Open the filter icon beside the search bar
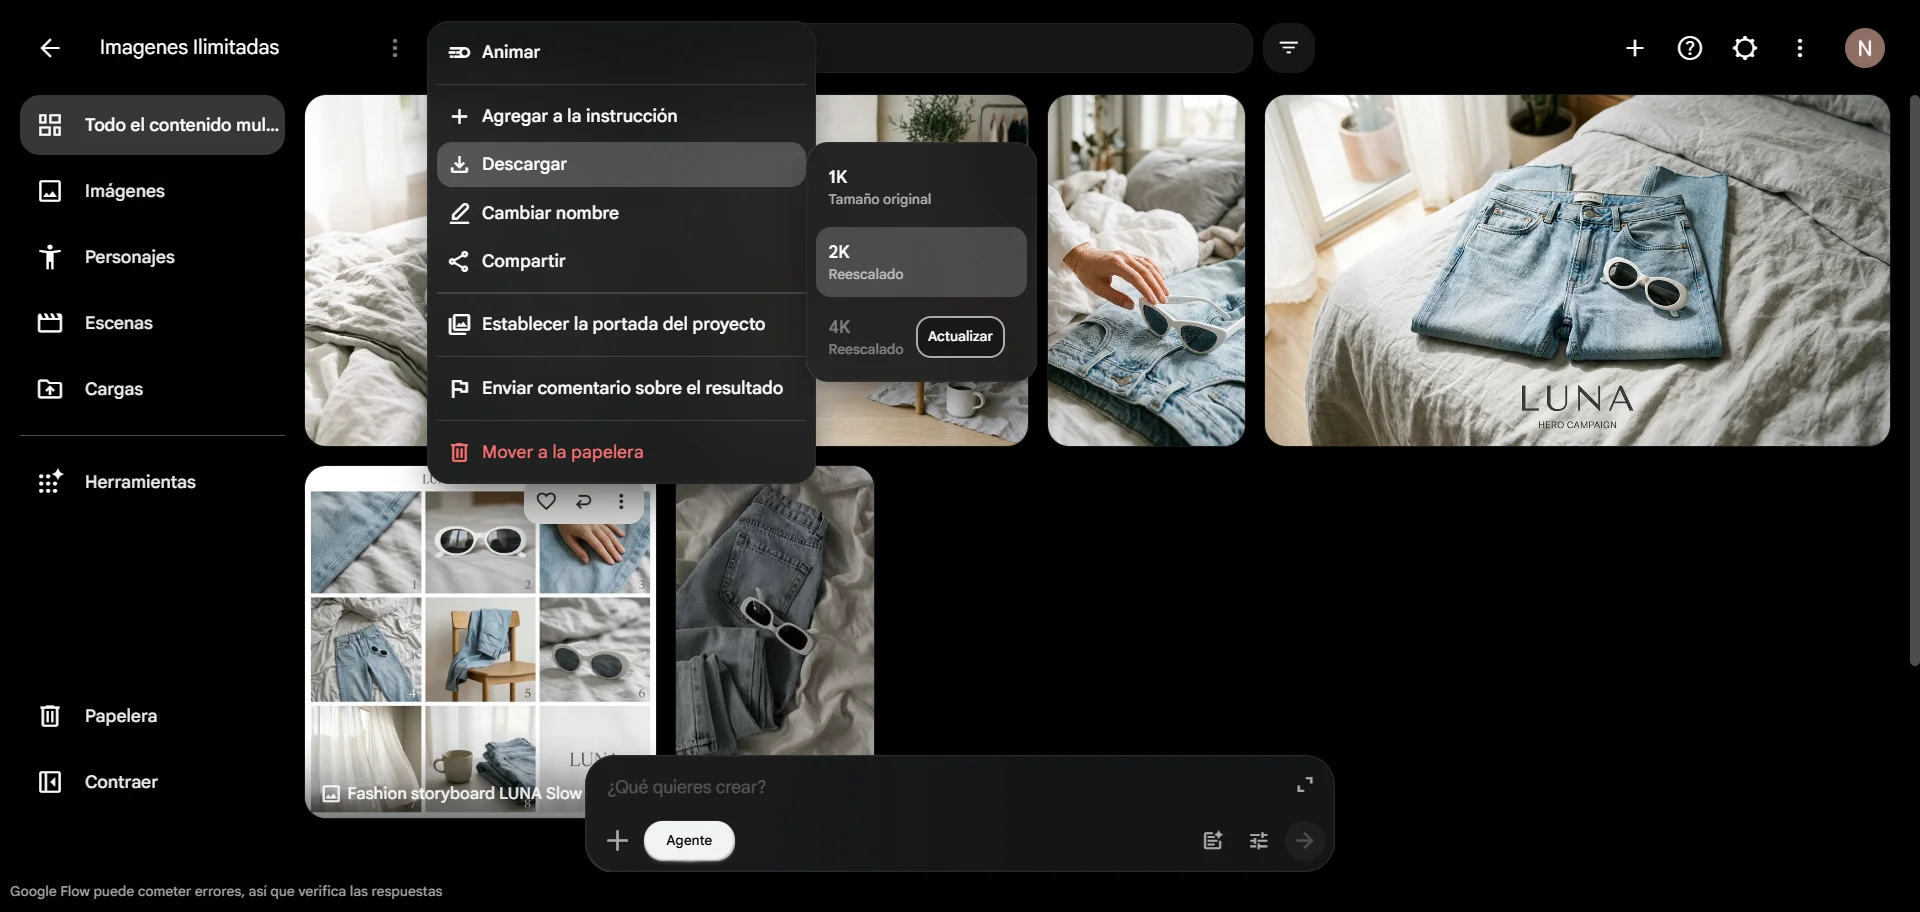1920x912 pixels. (x=1288, y=48)
